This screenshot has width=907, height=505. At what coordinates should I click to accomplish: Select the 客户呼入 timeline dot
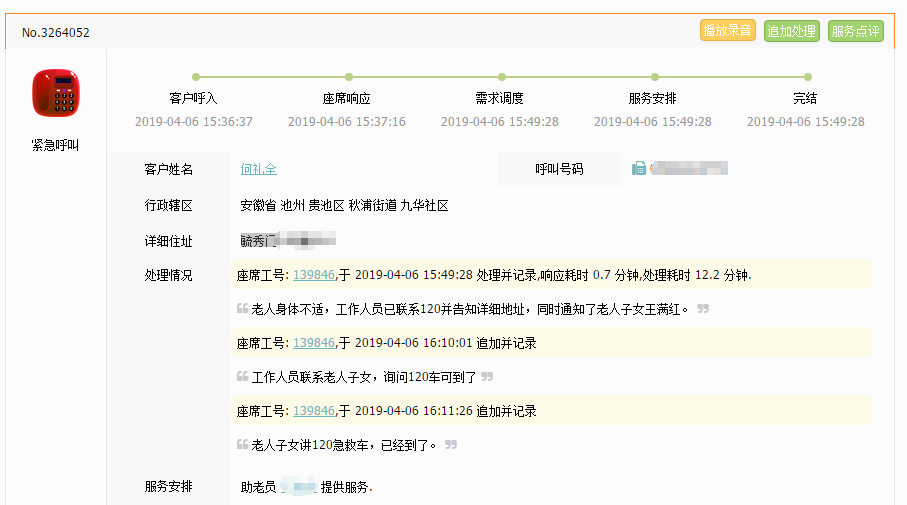coord(196,77)
